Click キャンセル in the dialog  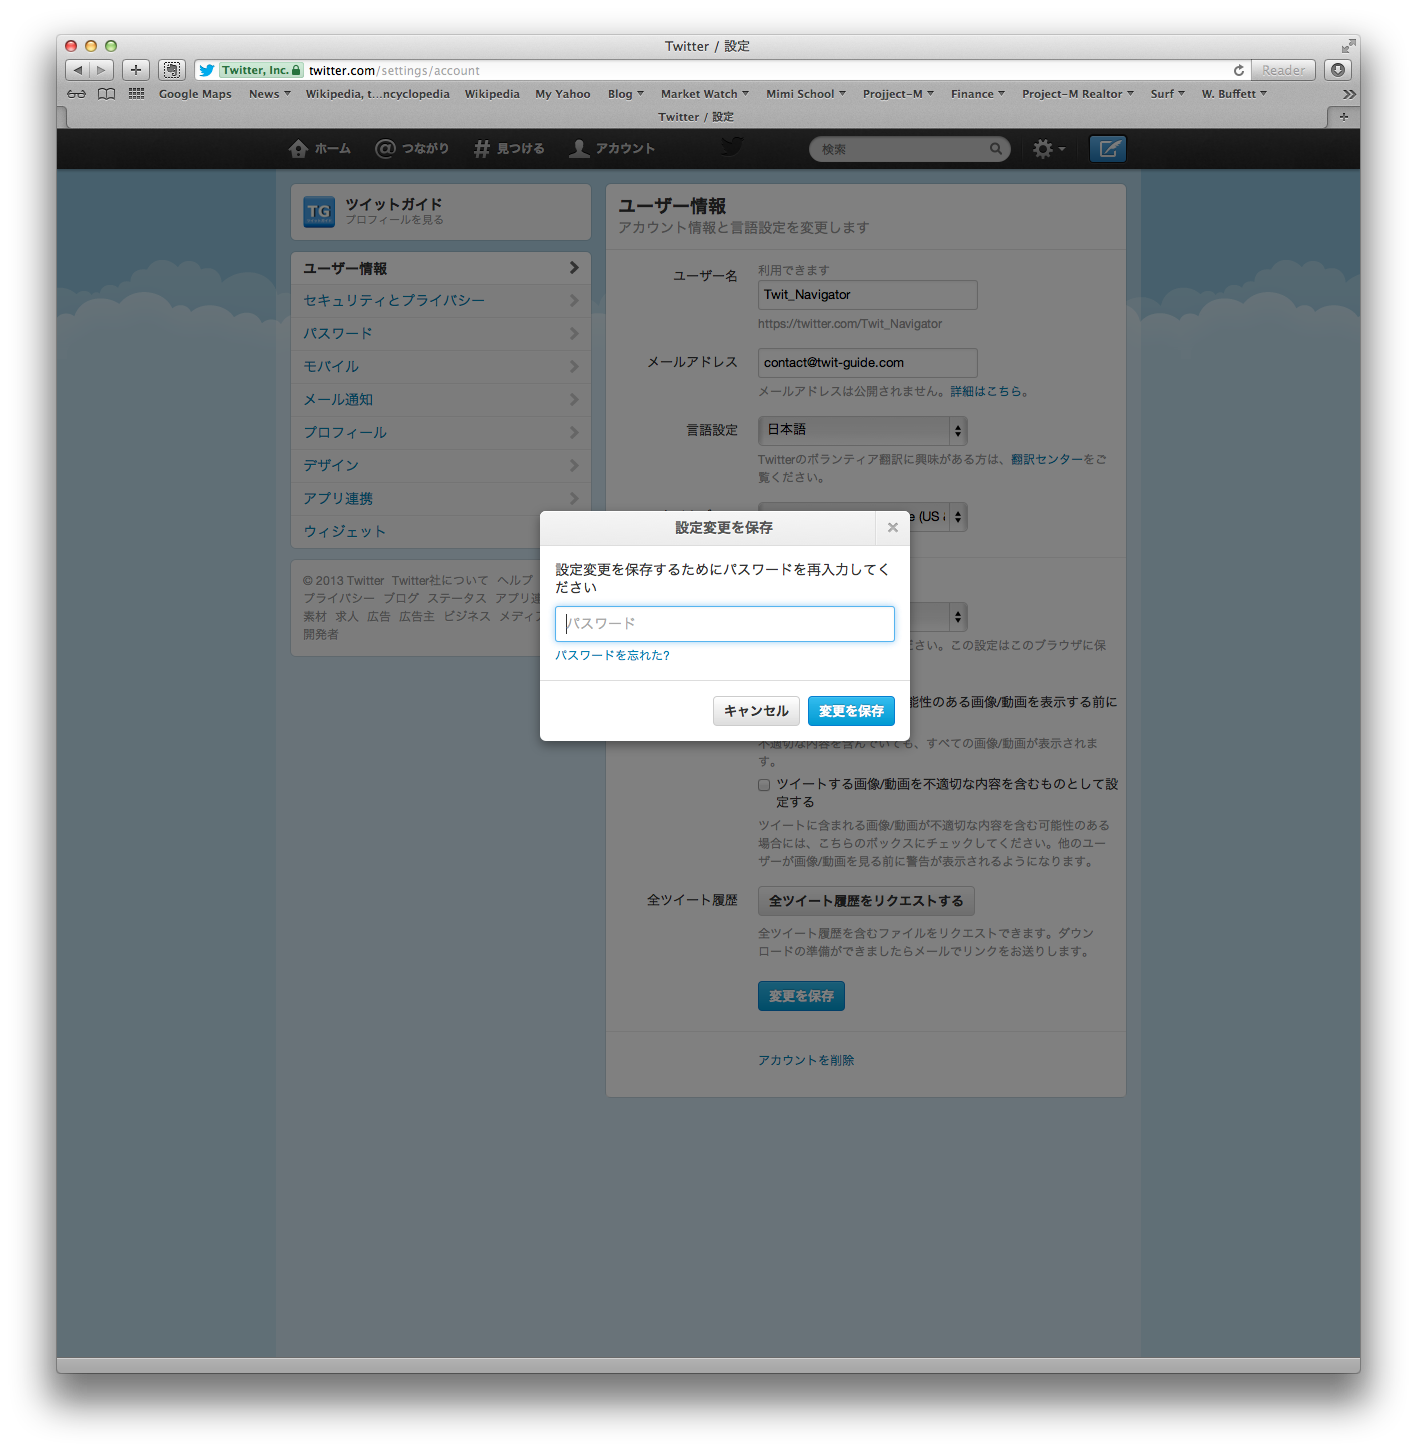(756, 711)
